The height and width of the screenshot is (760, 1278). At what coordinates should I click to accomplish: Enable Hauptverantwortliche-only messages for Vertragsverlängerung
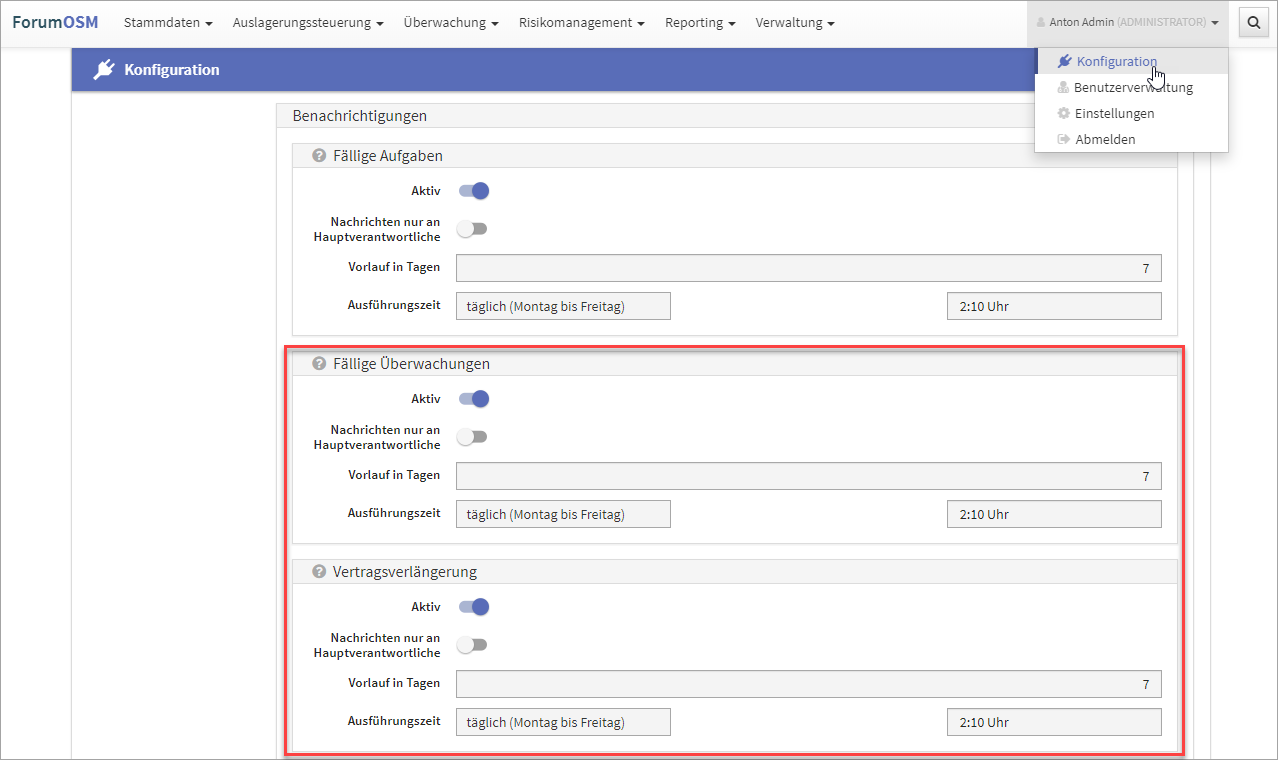pos(472,645)
